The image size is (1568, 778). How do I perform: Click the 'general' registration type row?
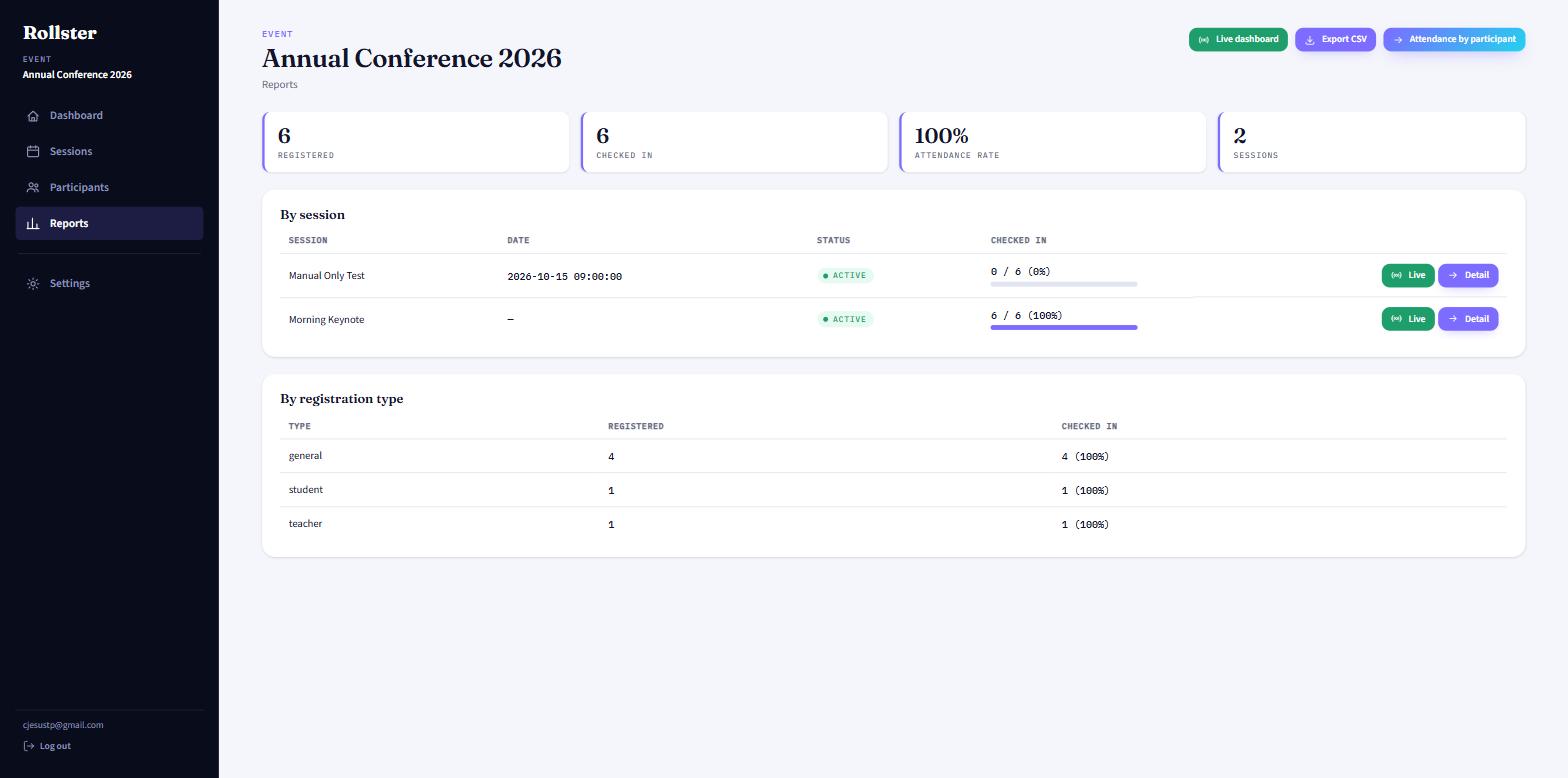(893, 456)
